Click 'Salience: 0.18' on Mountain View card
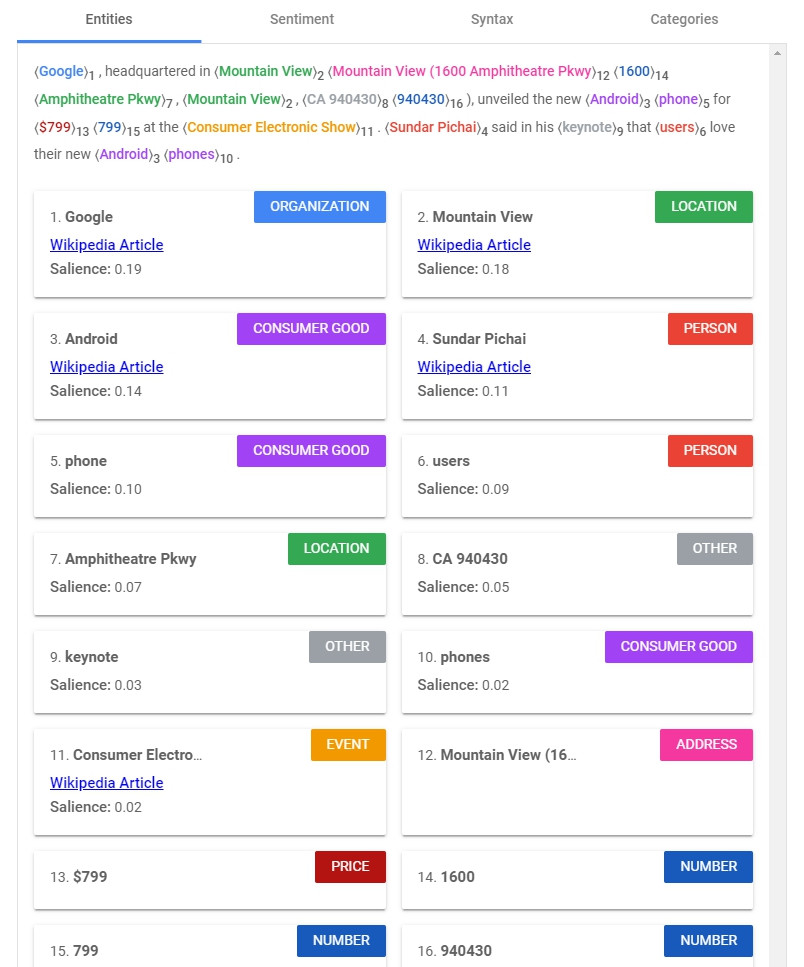The width and height of the screenshot is (804, 967). click(x=463, y=270)
